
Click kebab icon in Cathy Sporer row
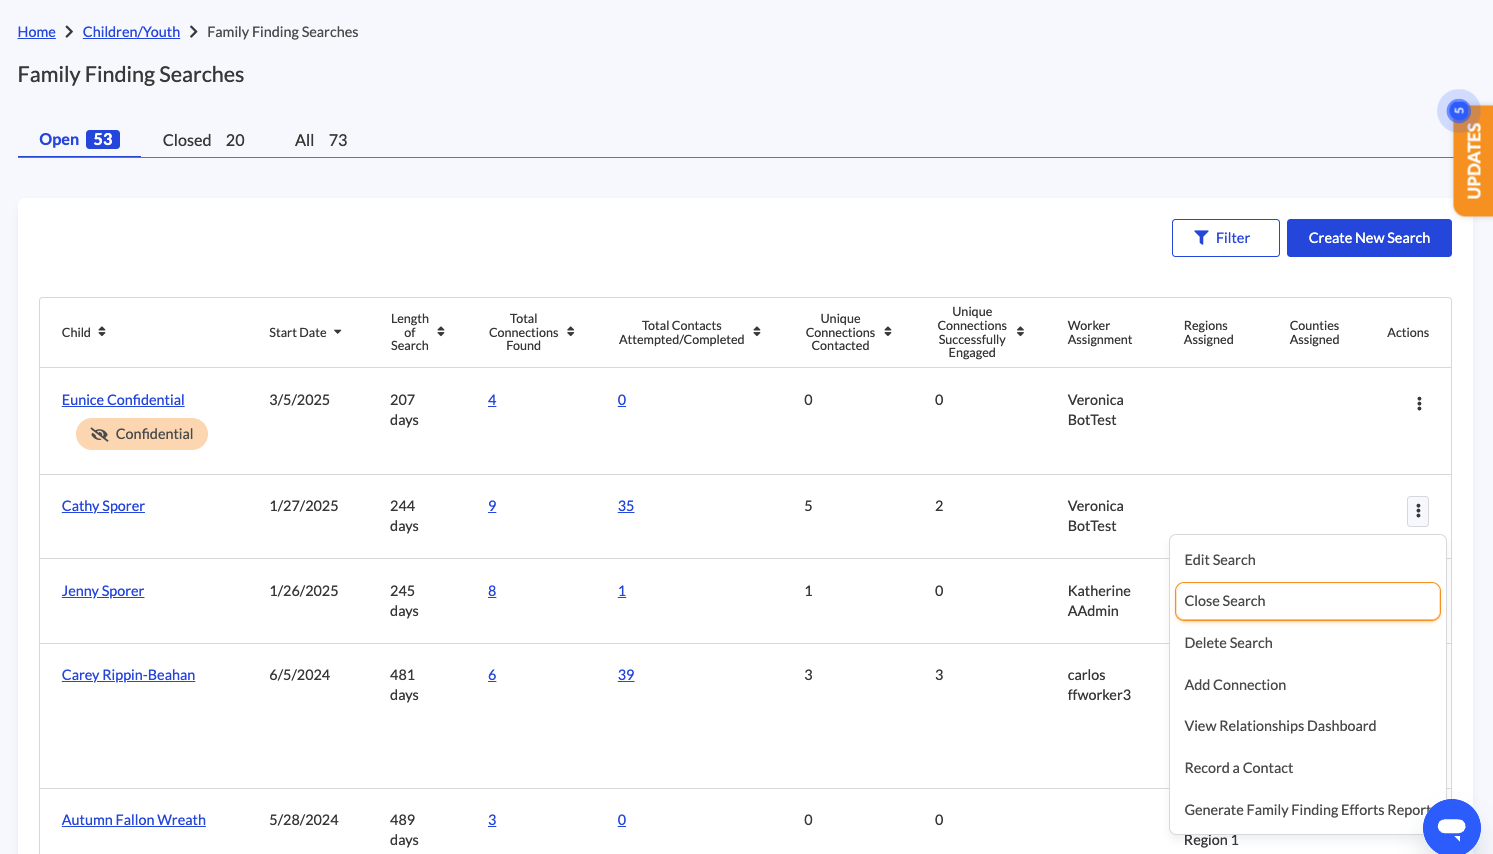(x=1417, y=511)
